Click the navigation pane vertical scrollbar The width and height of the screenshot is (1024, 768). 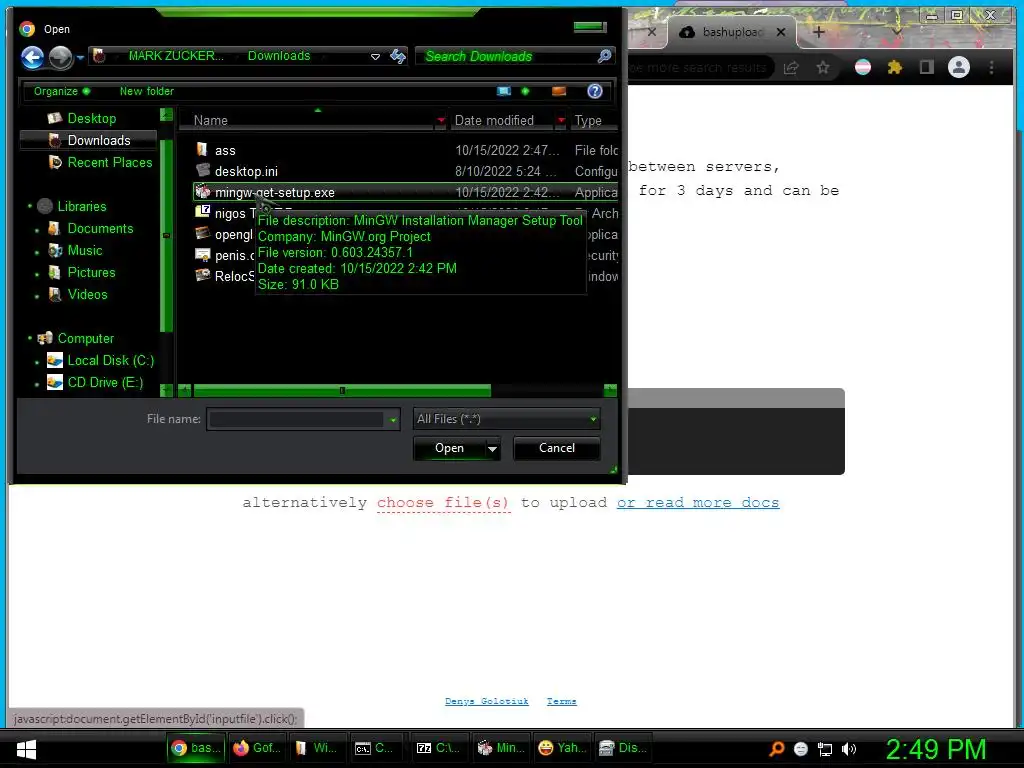(167, 235)
